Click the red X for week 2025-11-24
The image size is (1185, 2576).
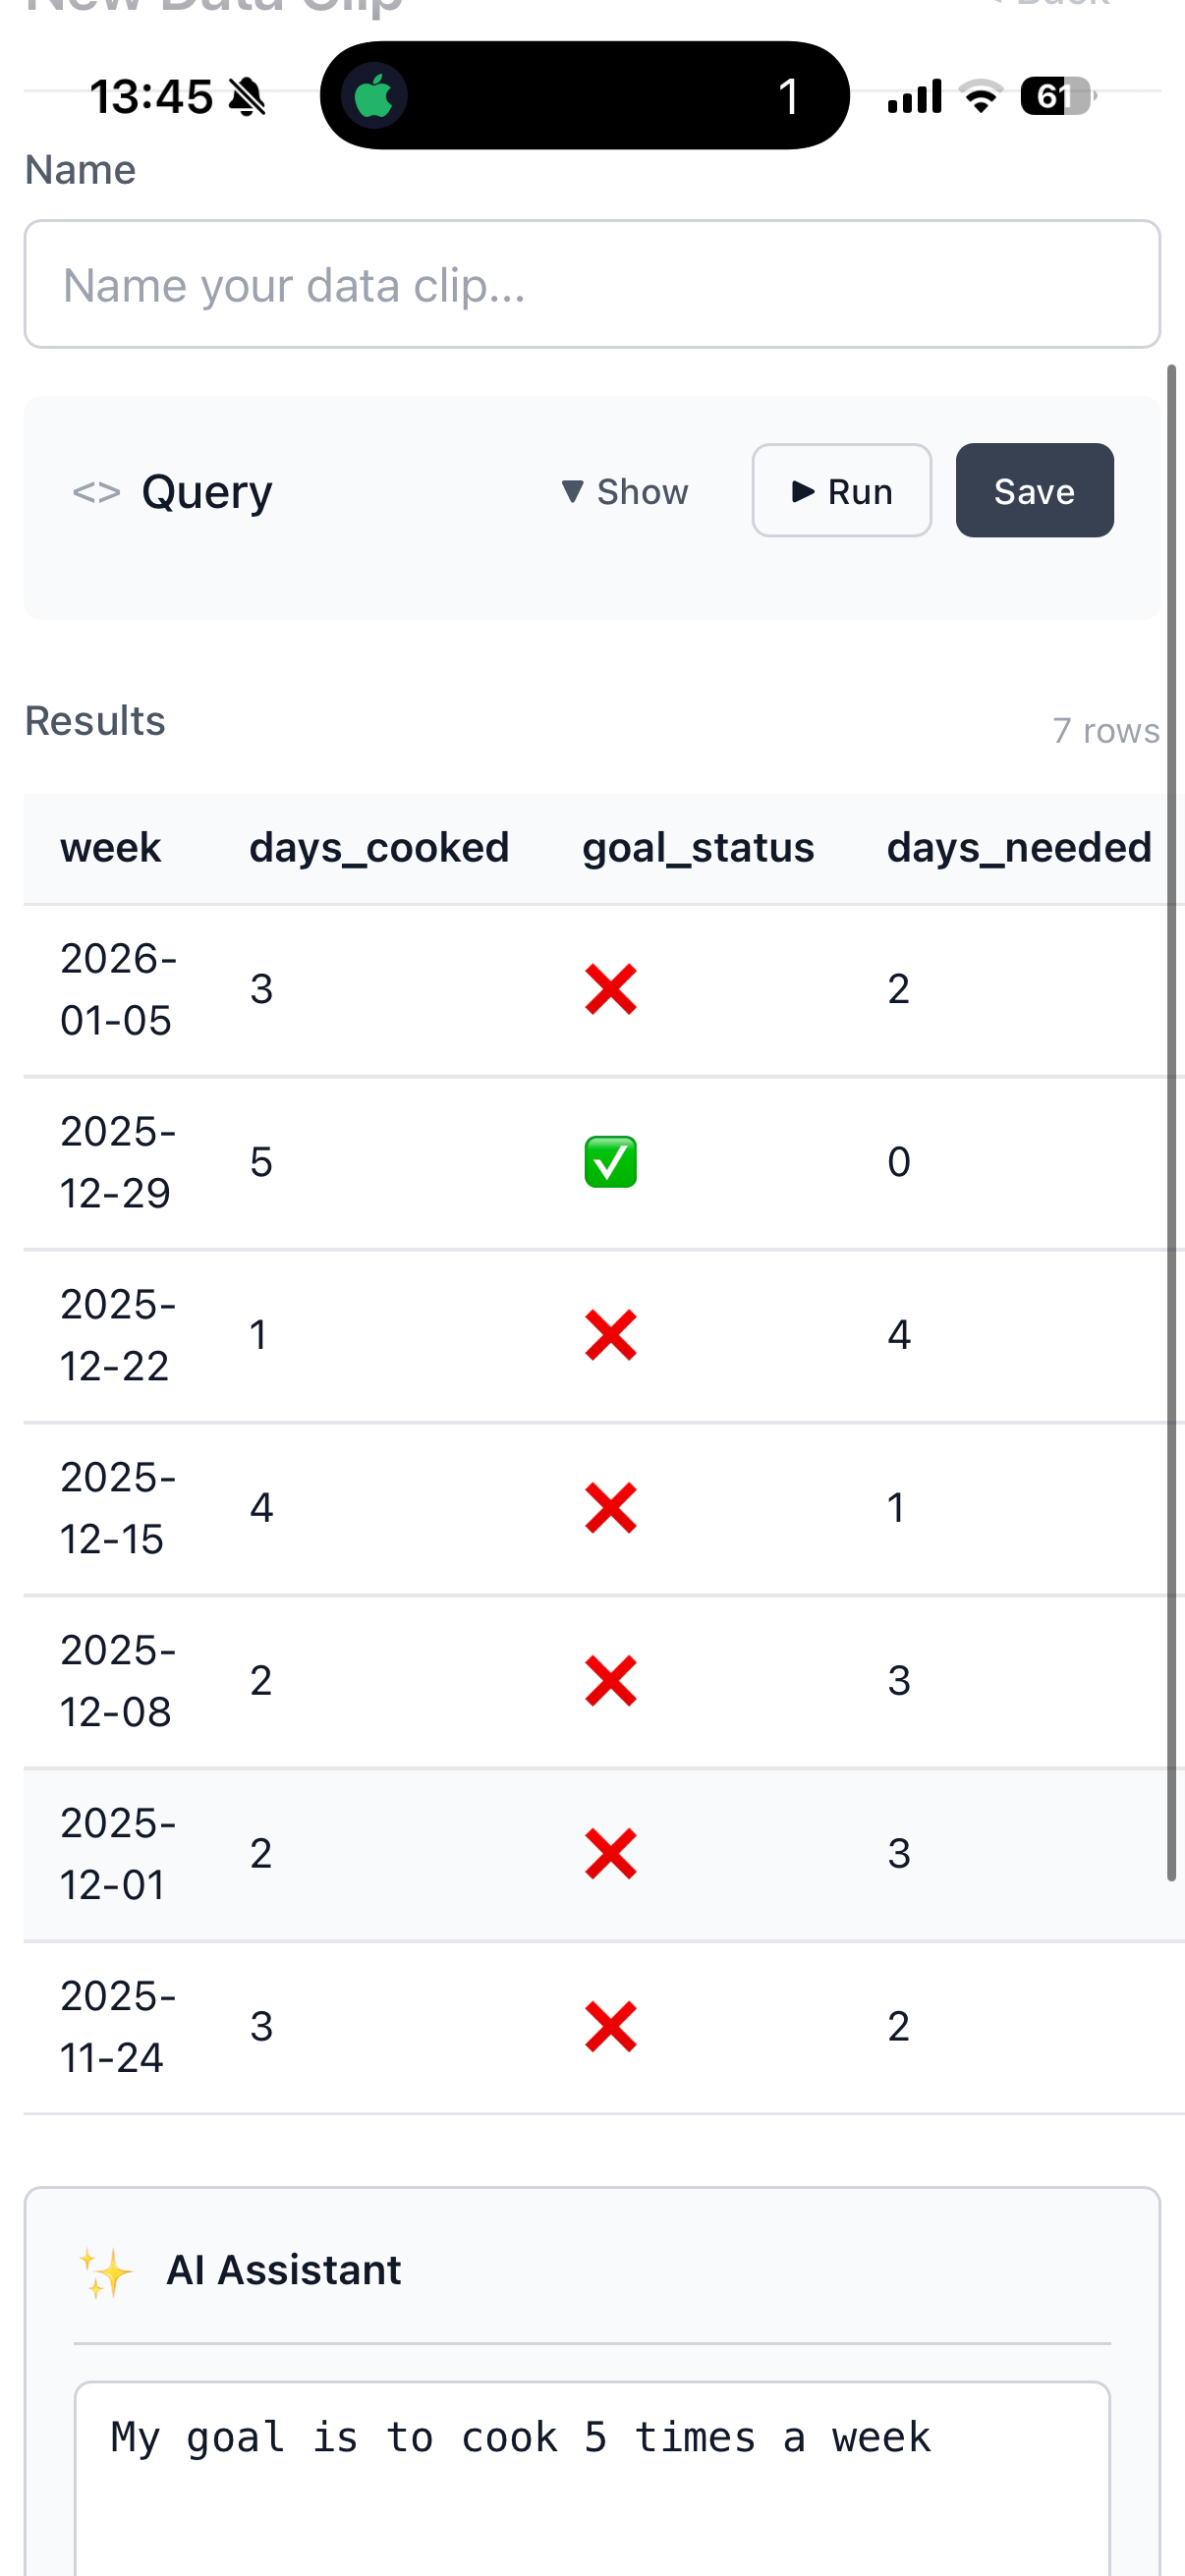(610, 2027)
